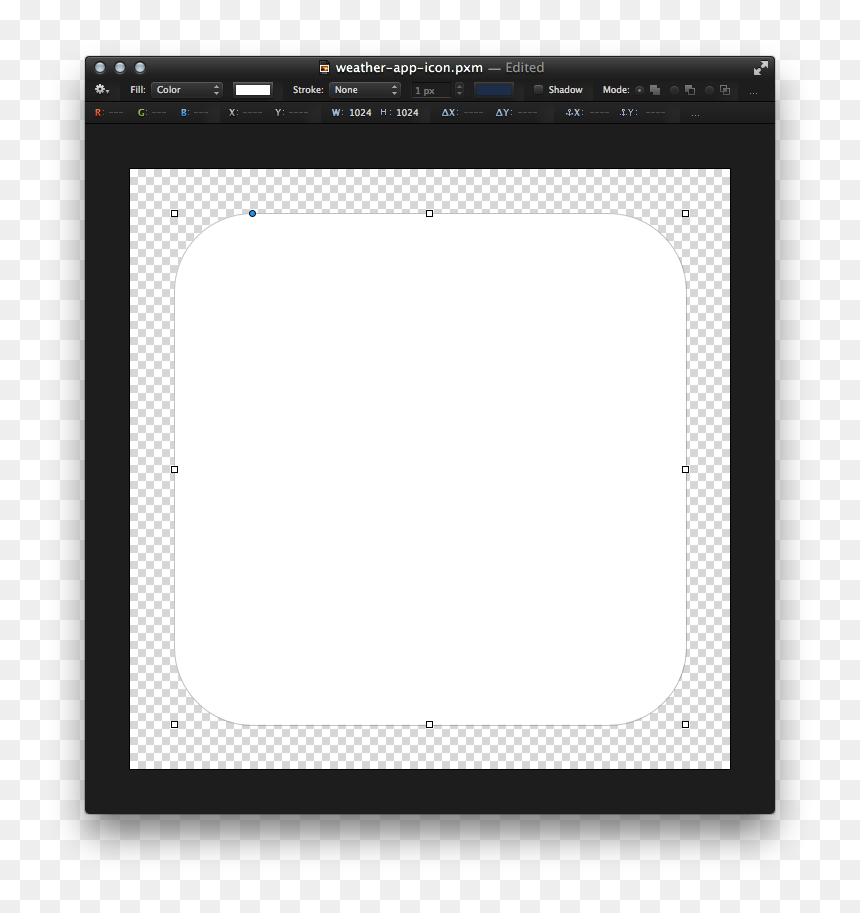Click the ΔX readout in info bar

point(462,112)
